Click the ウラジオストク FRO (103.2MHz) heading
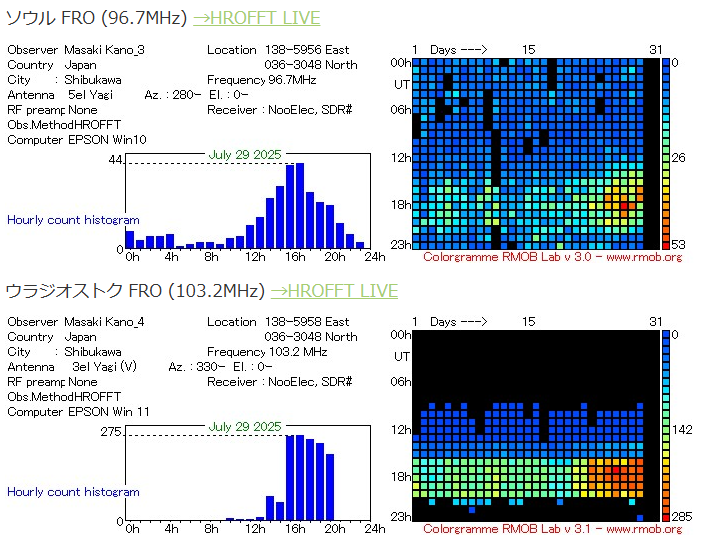The width and height of the screenshot is (701, 547). point(134,291)
